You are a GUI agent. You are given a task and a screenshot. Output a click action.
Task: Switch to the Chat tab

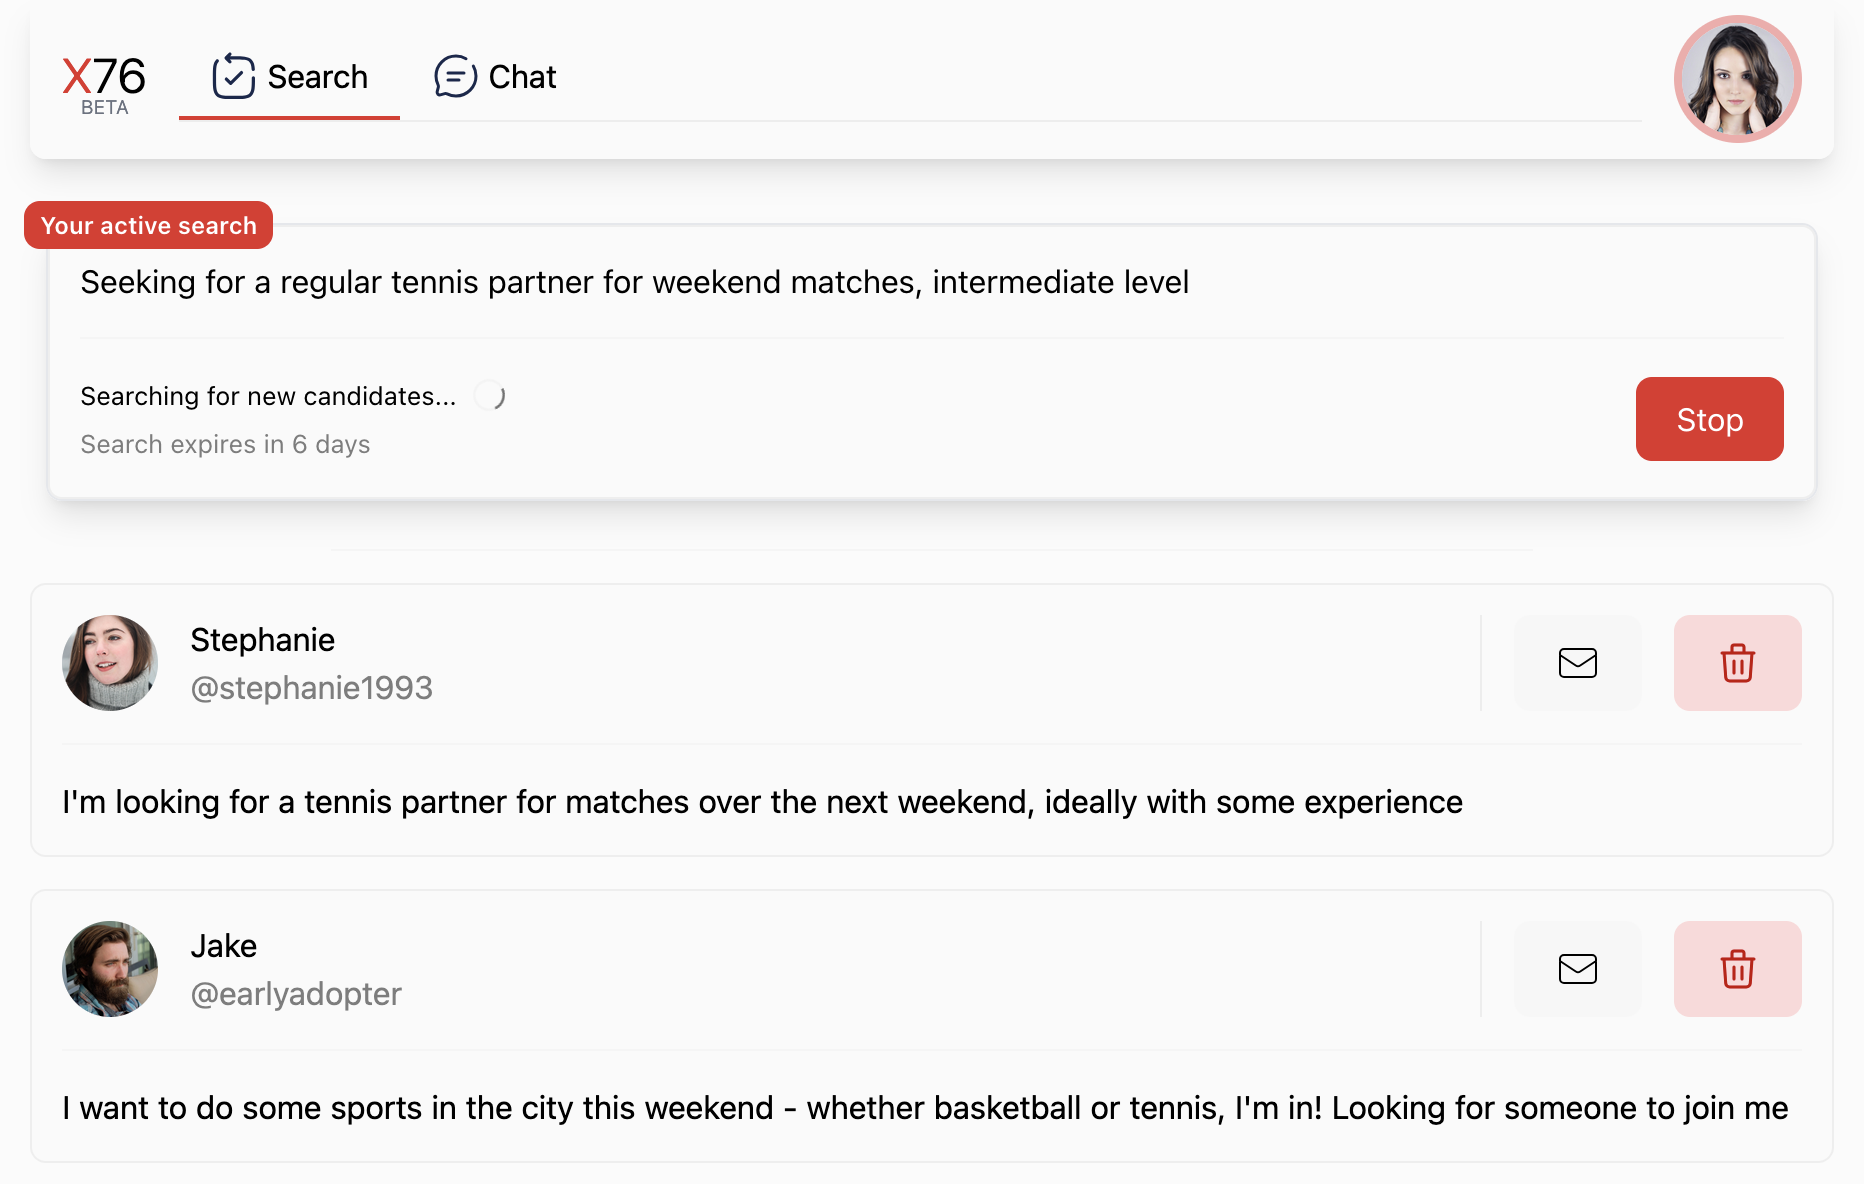pyautogui.click(x=495, y=77)
